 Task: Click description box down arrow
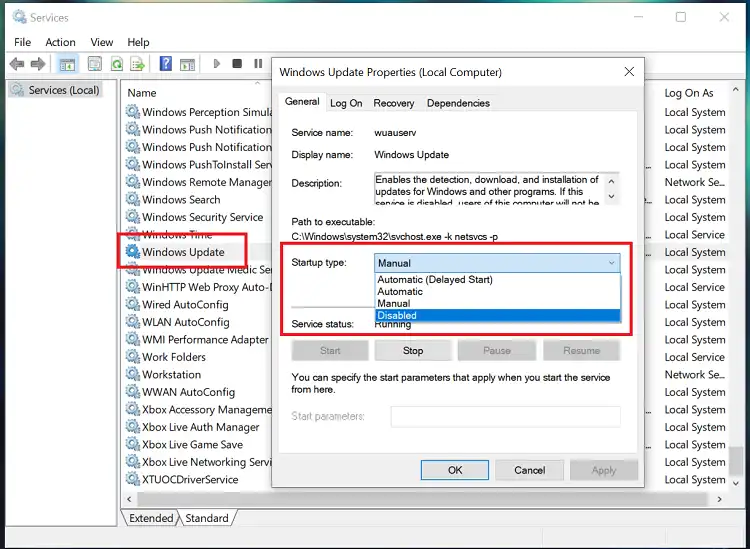click(611, 197)
